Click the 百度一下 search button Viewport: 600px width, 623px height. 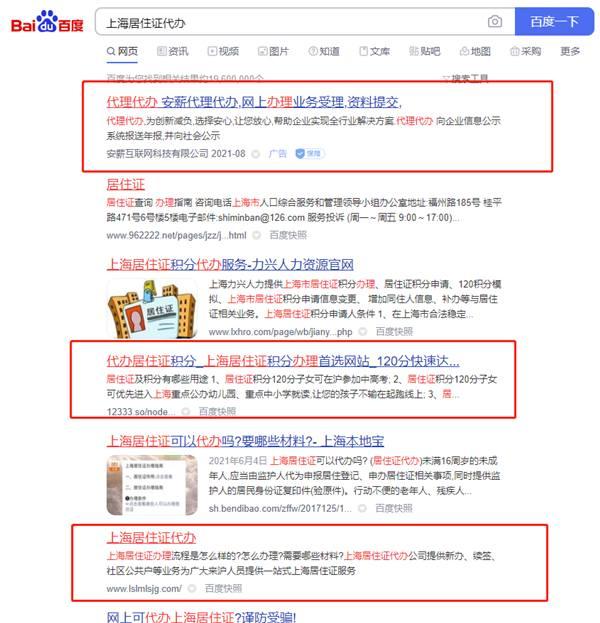coord(554,21)
